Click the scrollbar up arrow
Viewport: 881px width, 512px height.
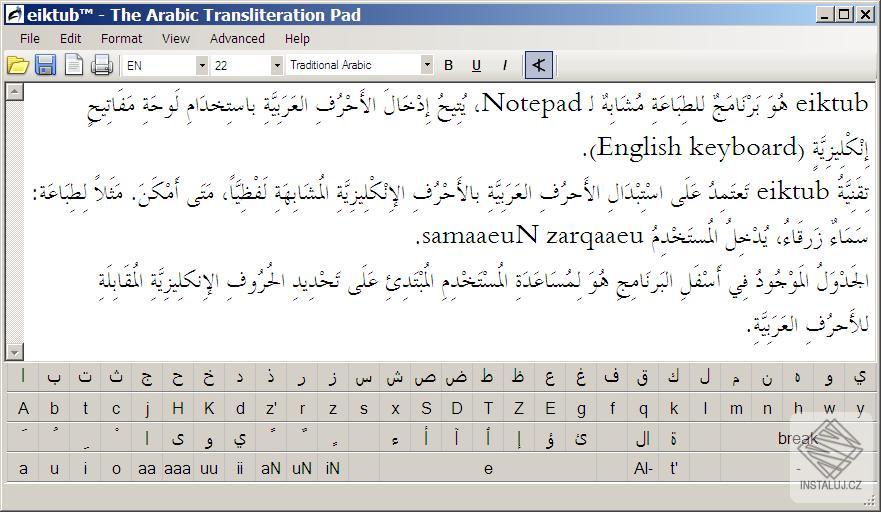pyautogui.click(x=15, y=92)
